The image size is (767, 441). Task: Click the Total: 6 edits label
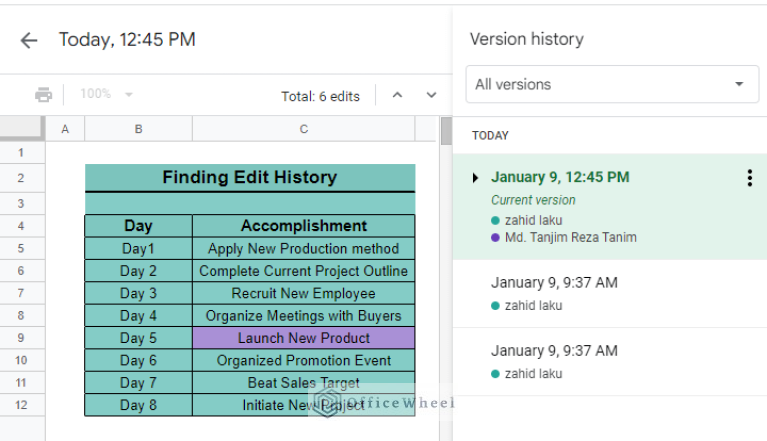[320, 96]
